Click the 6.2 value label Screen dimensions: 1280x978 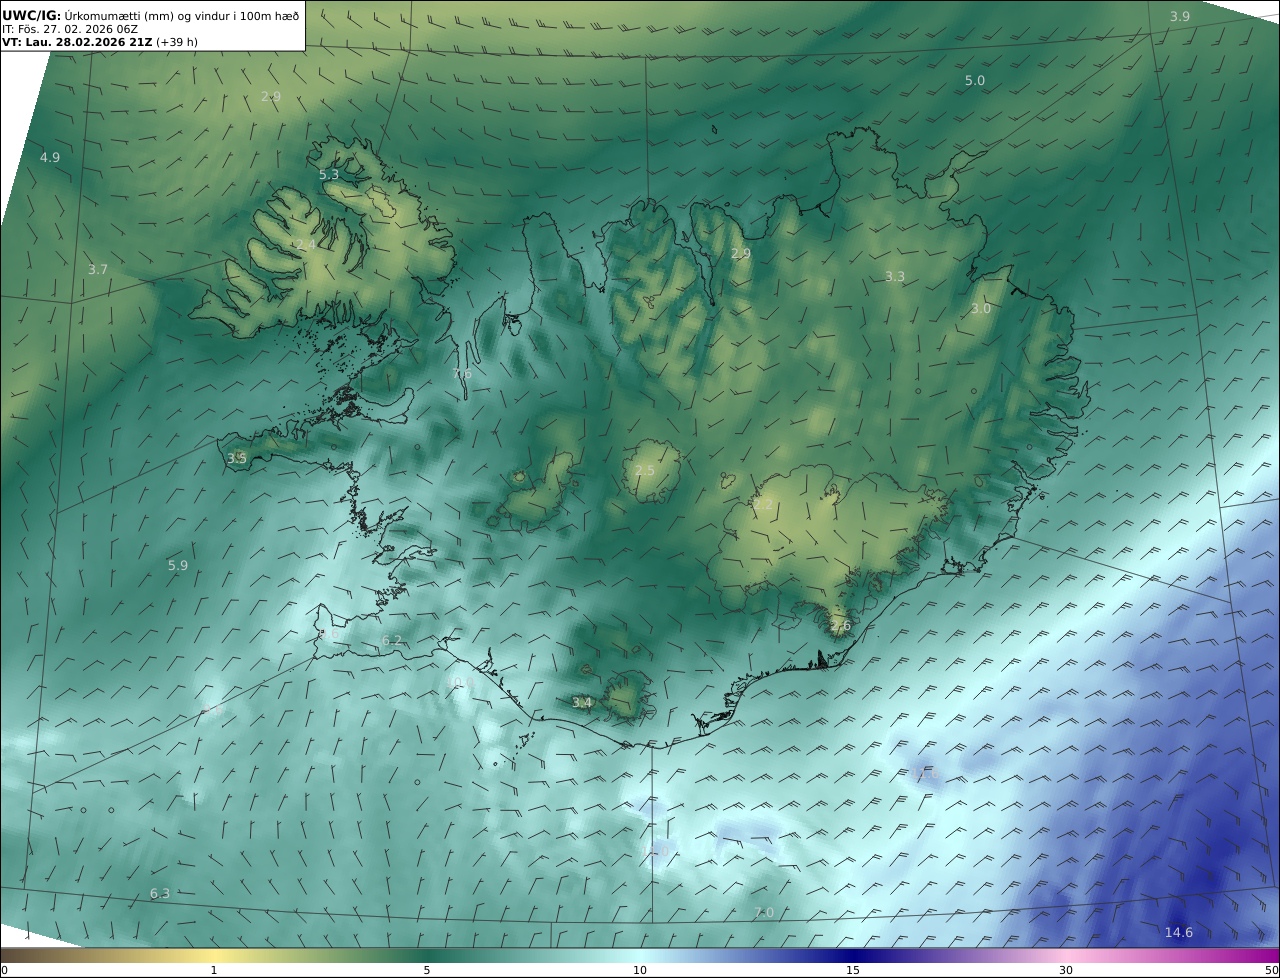pos(392,640)
